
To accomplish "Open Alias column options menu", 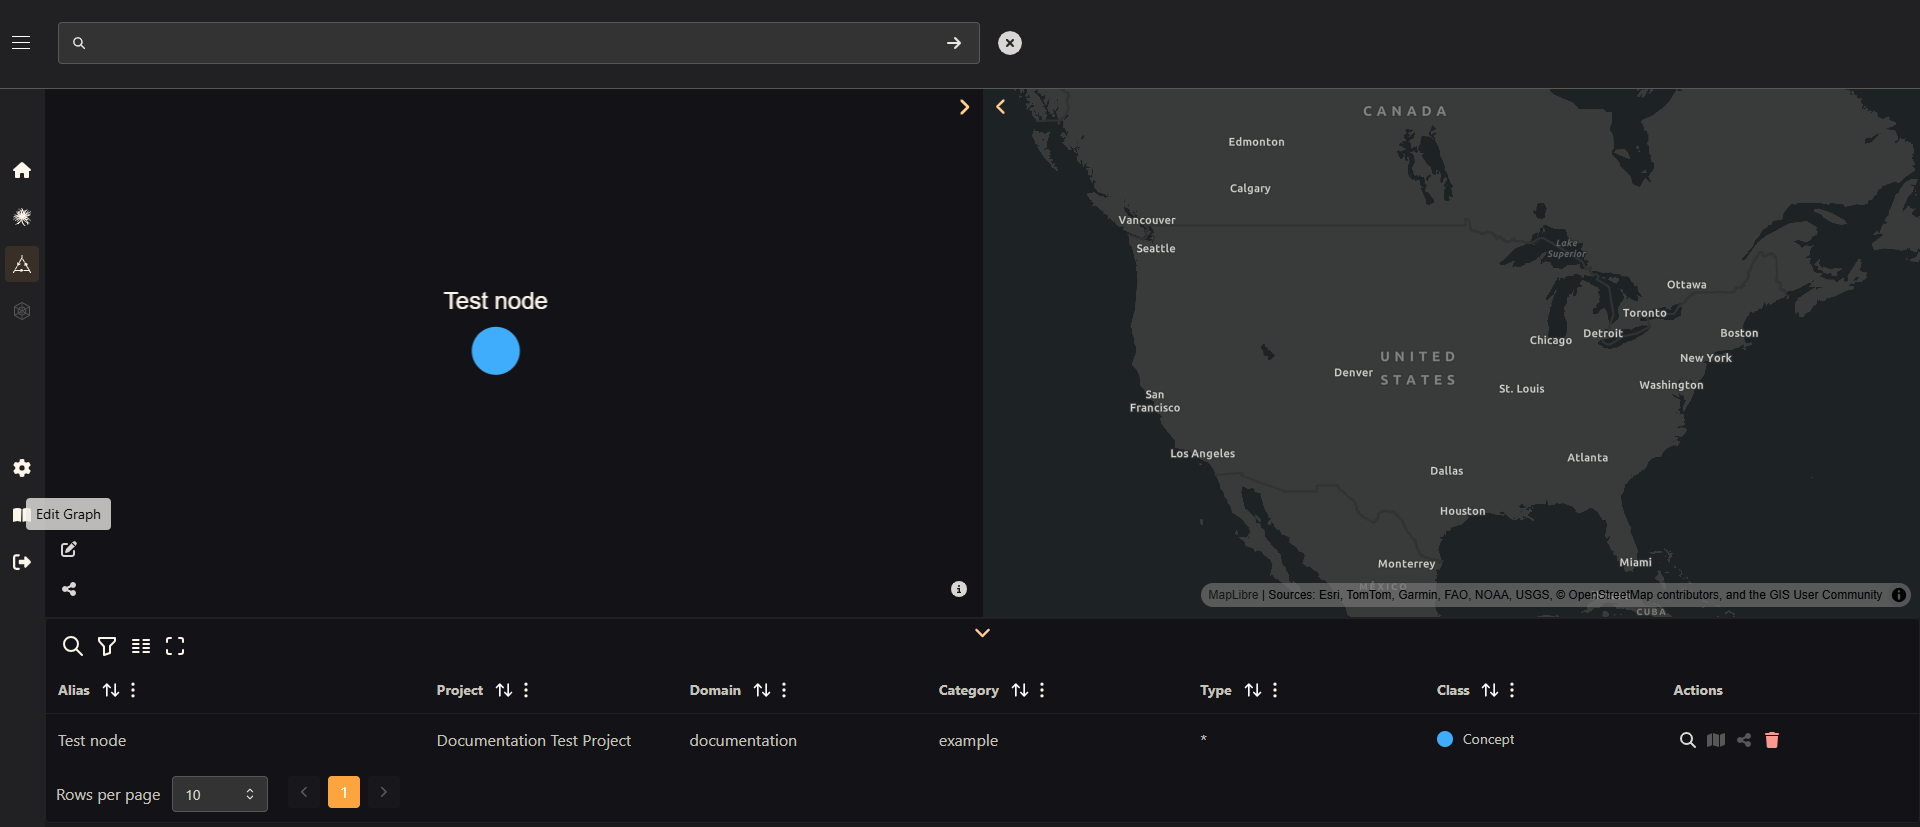I will (133, 690).
